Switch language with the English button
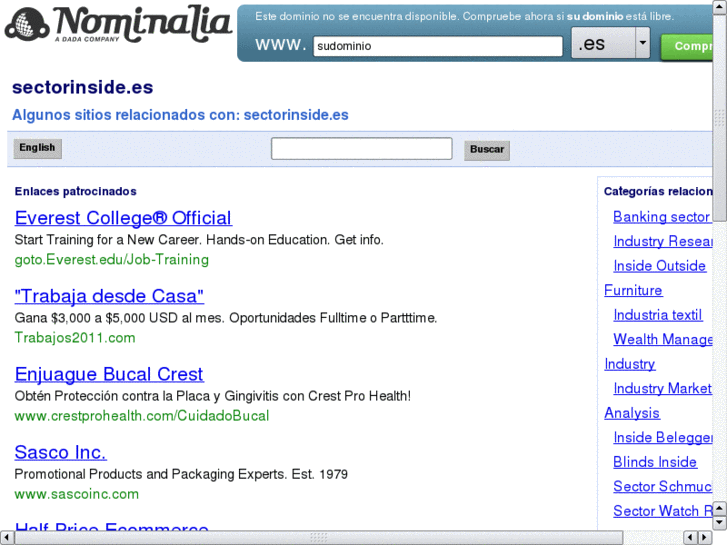727x545 pixels. click(x=37, y=148)
